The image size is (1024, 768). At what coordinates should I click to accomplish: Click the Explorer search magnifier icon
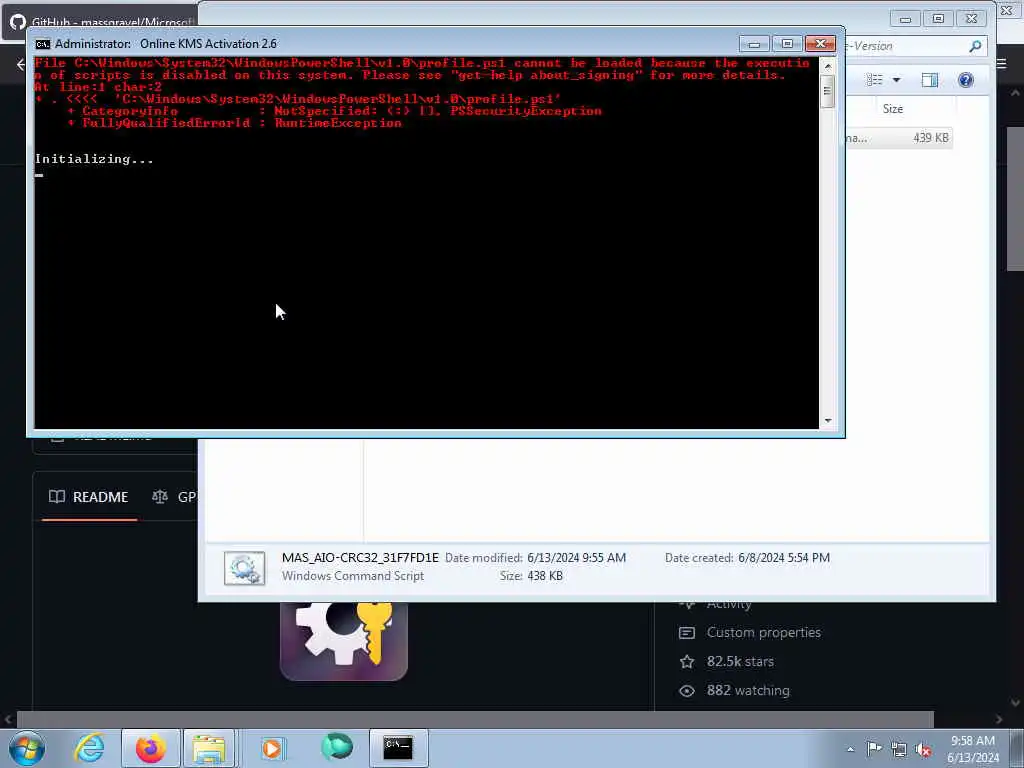pos(975,46)
